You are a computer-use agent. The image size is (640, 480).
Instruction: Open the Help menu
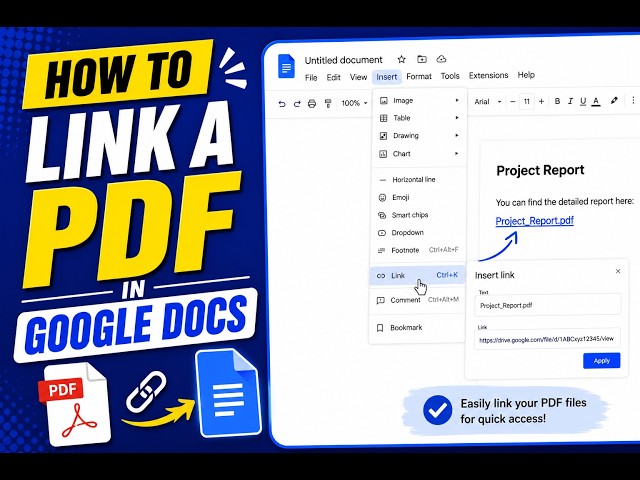coord(526,75)
